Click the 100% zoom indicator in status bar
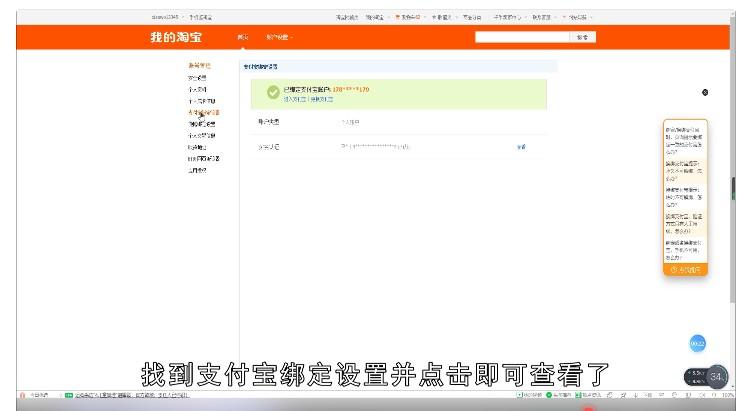The image size is (746, 411). tap(728, 395)
